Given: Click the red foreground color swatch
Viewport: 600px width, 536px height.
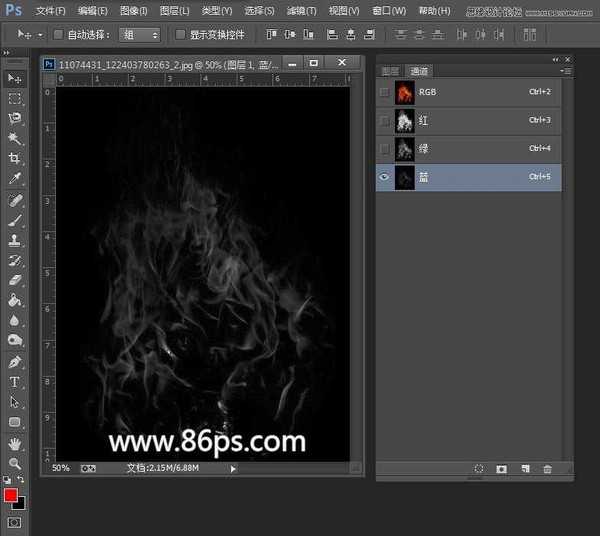Looking at the screenshot, I should [11, 495].
